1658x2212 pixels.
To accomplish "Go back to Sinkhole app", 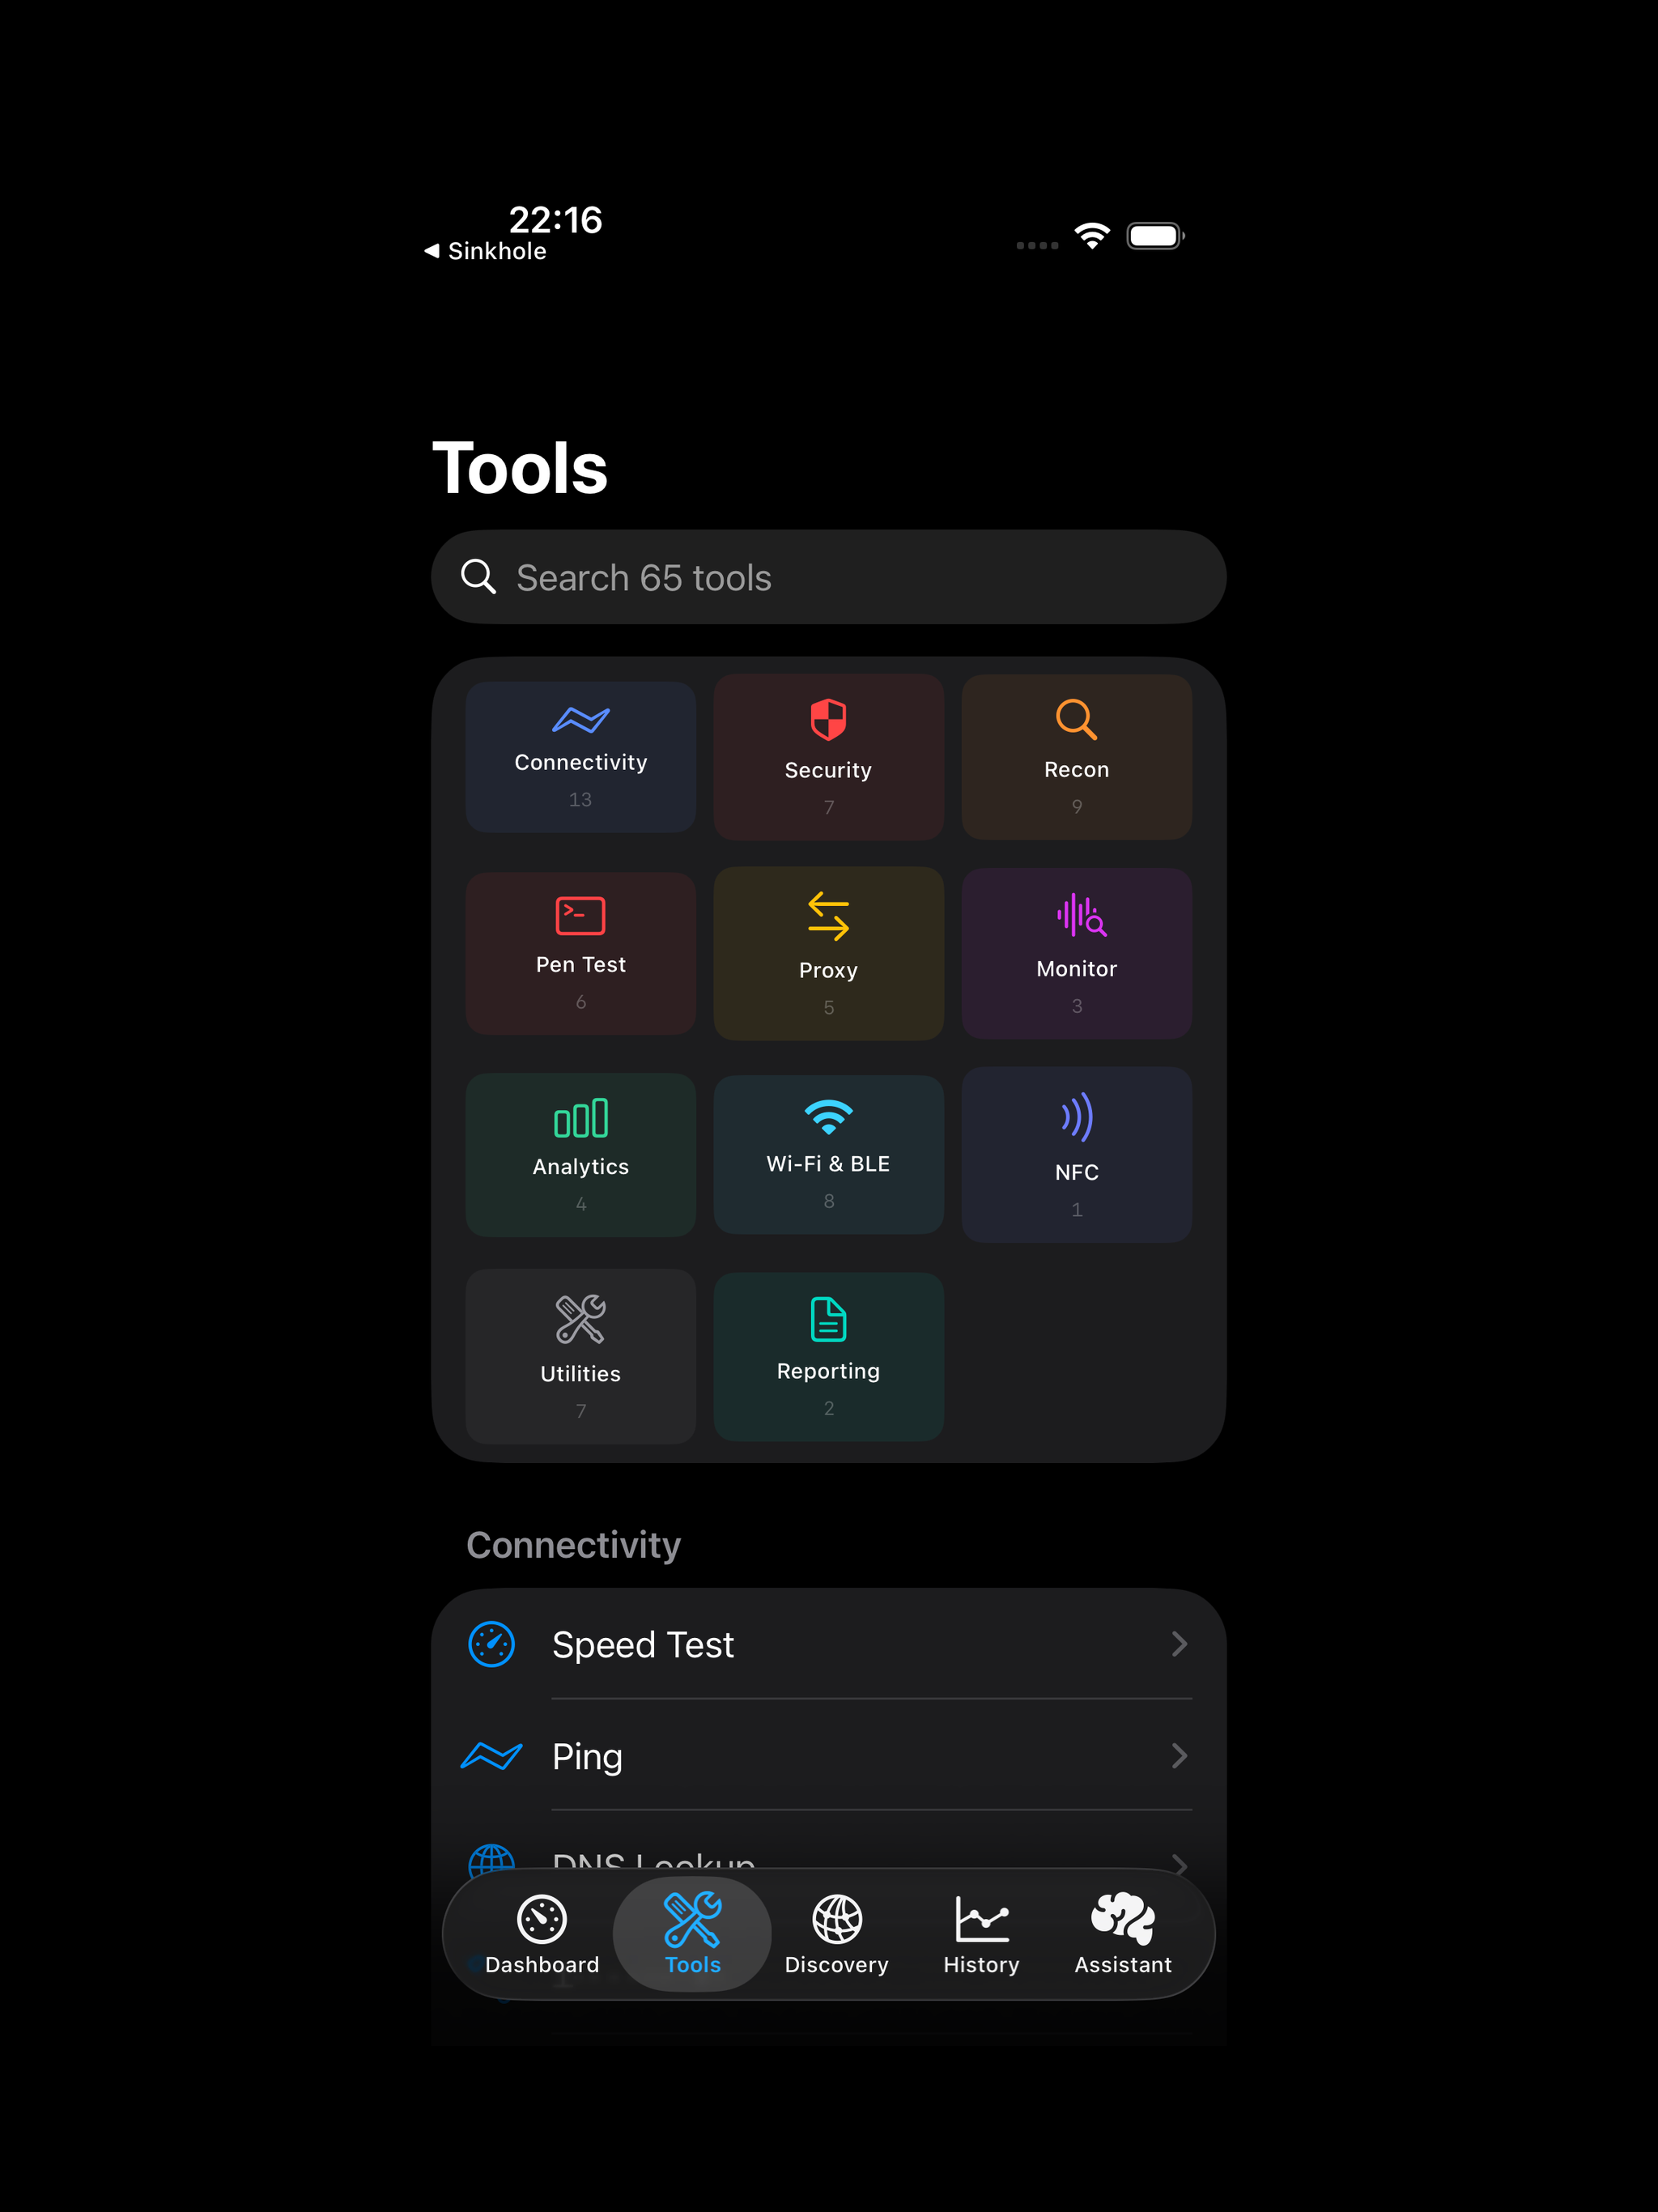I will pyautogui.click(x=486, y=251).
